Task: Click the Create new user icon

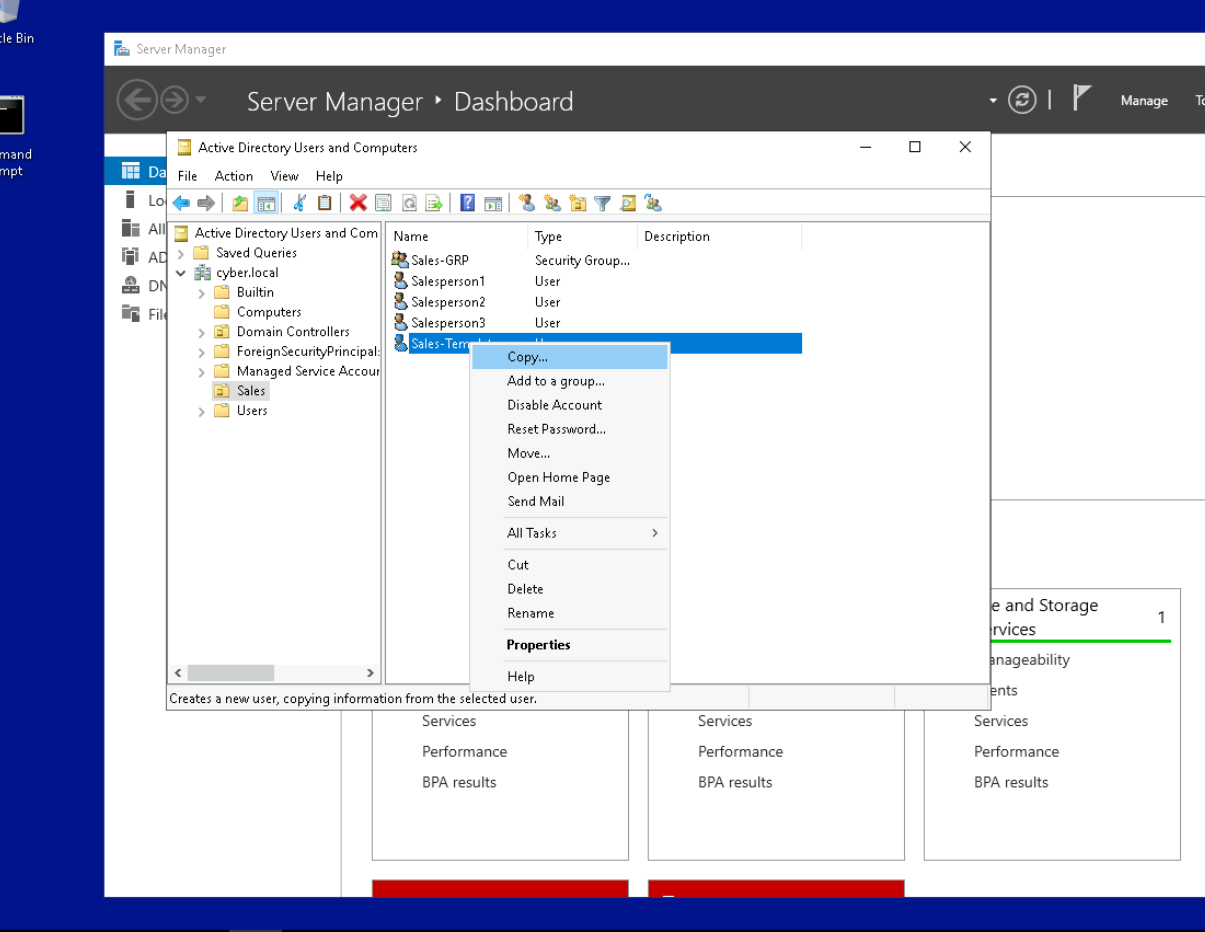Action: click(x=527, y=203)
